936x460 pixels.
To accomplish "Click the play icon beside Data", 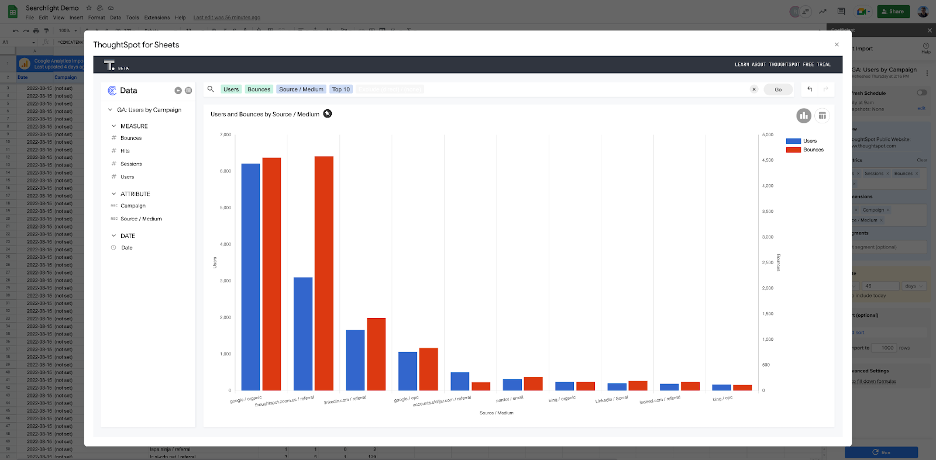I will 178,91.
